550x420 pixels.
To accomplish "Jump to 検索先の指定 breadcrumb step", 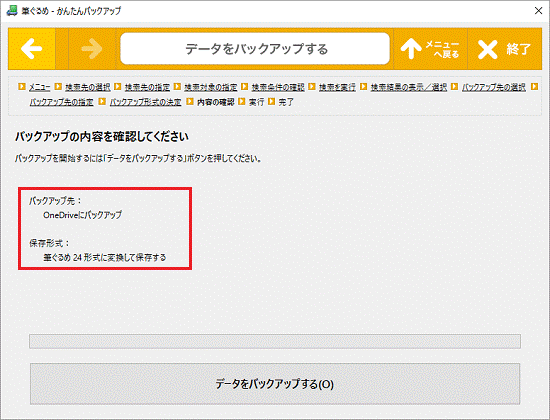I will [x=147, y=87].
